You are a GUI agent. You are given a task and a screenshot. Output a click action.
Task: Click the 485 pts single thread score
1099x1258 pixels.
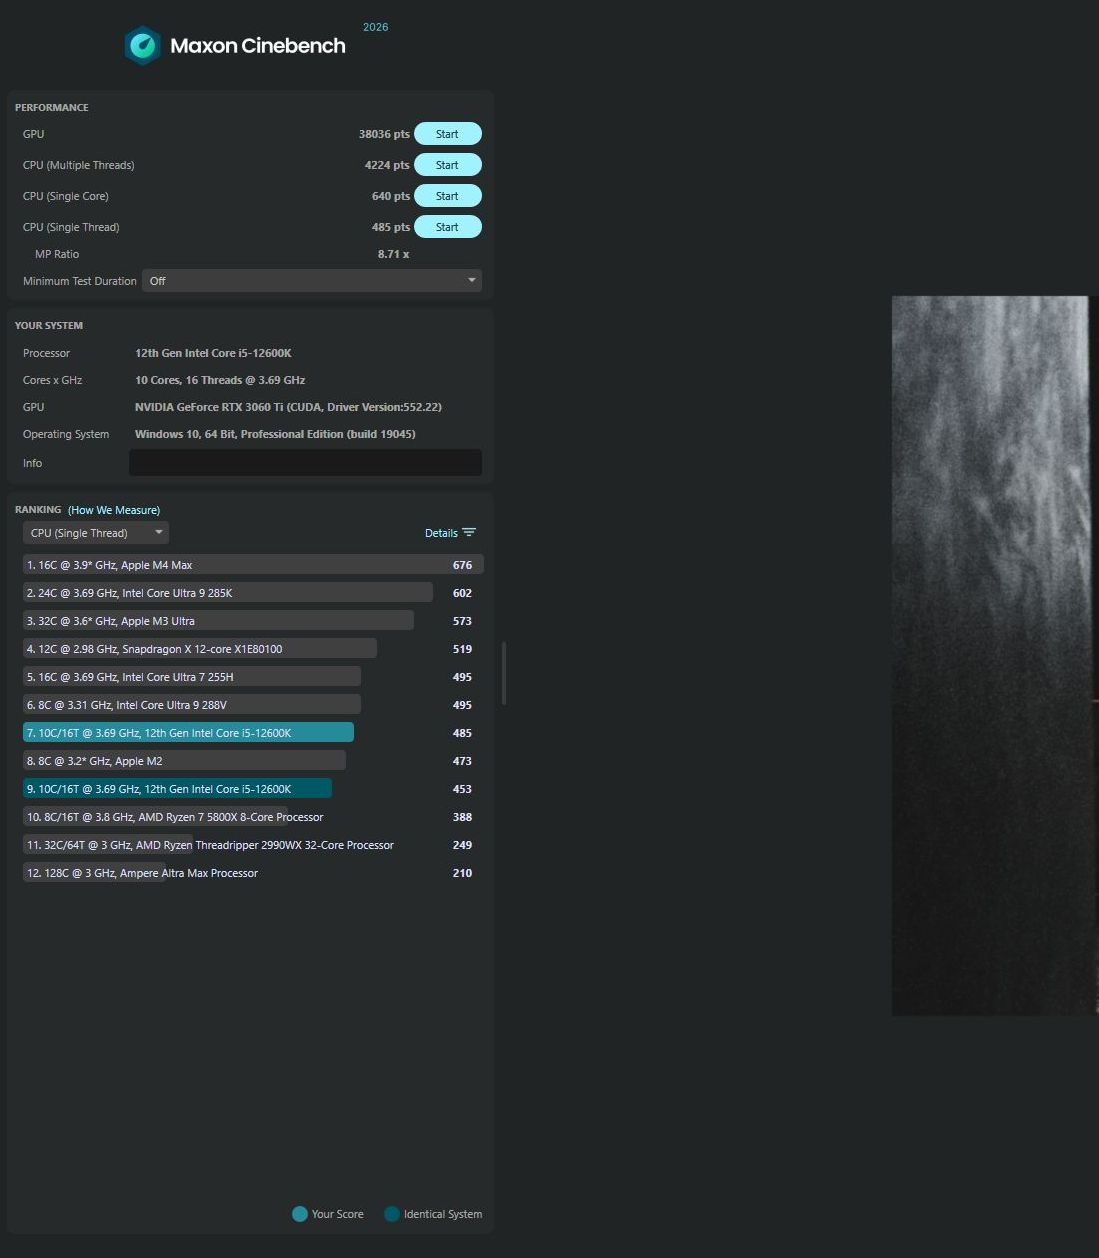coord(391,227)
